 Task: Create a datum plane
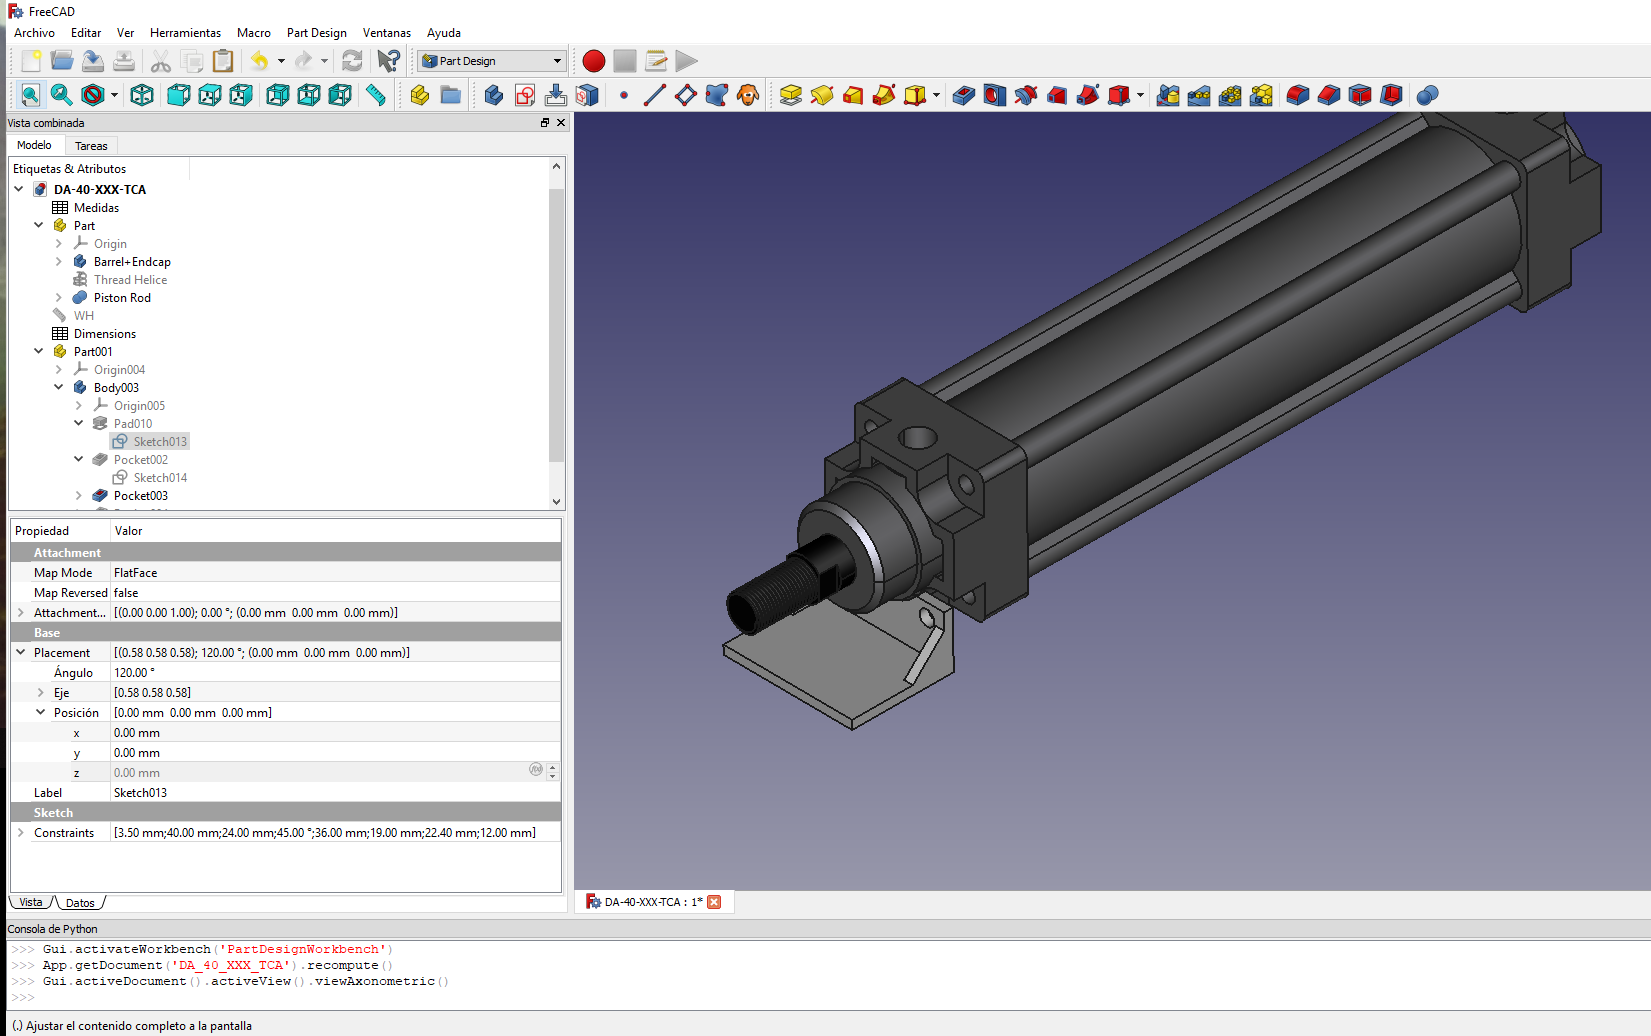pos(686,95)
